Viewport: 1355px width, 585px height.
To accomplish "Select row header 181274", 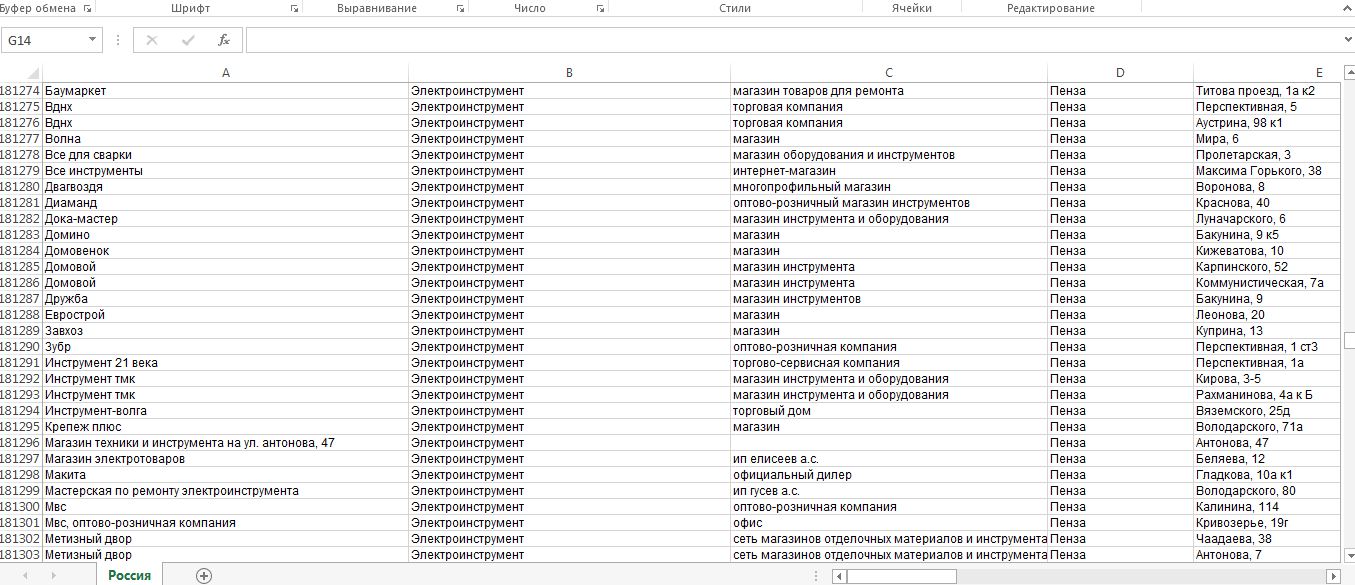I will pyautogui.click(x=20, y=91).
